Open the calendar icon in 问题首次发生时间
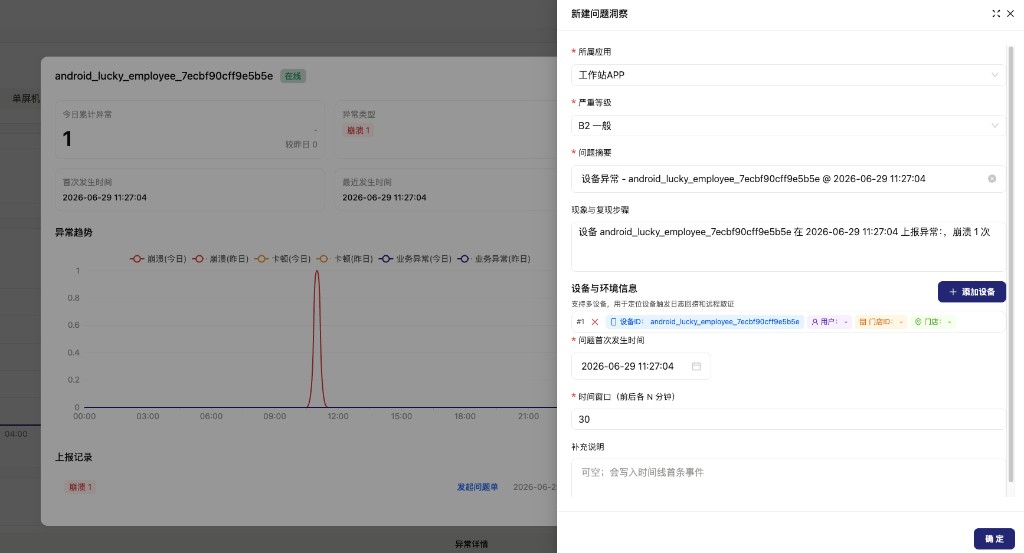Screen dimensions: 1024x553 696,366
